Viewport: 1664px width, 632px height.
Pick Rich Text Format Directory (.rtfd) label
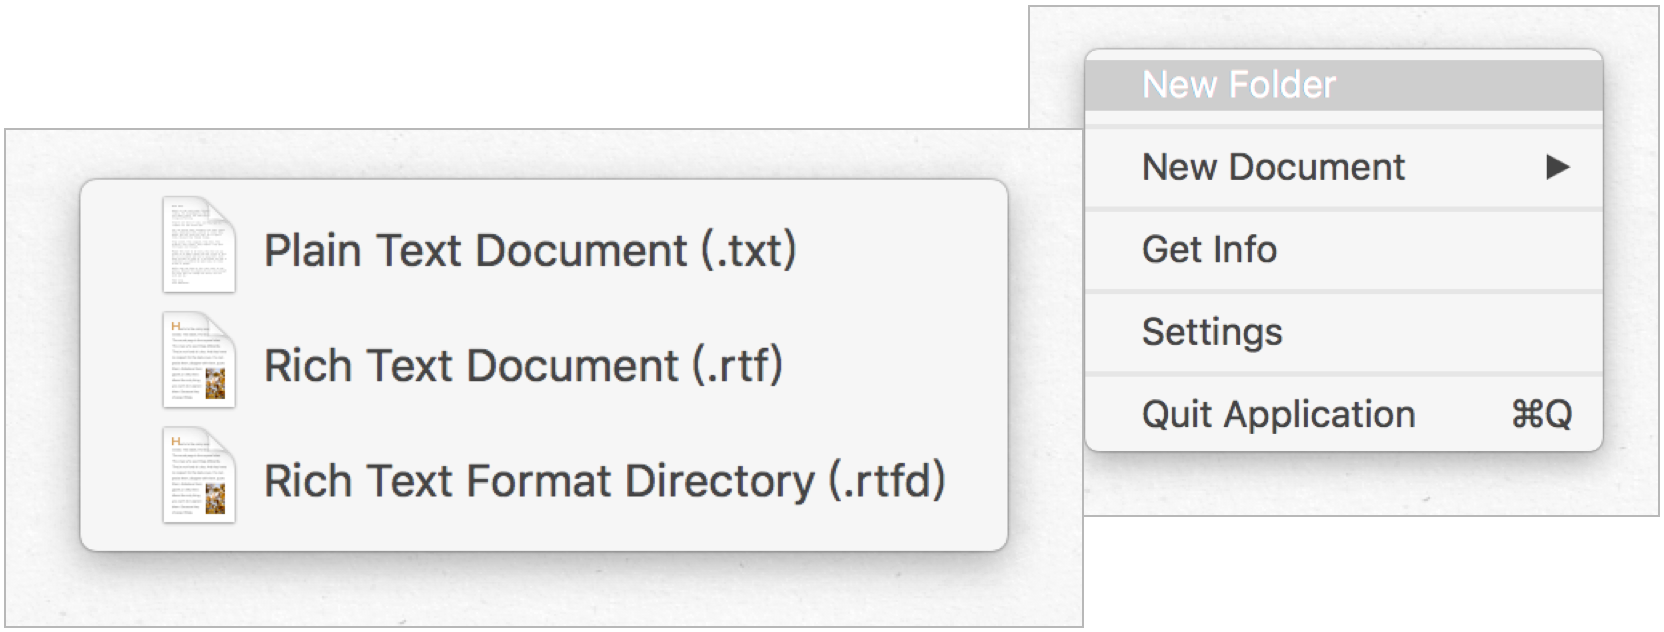[x=605, y=481]
